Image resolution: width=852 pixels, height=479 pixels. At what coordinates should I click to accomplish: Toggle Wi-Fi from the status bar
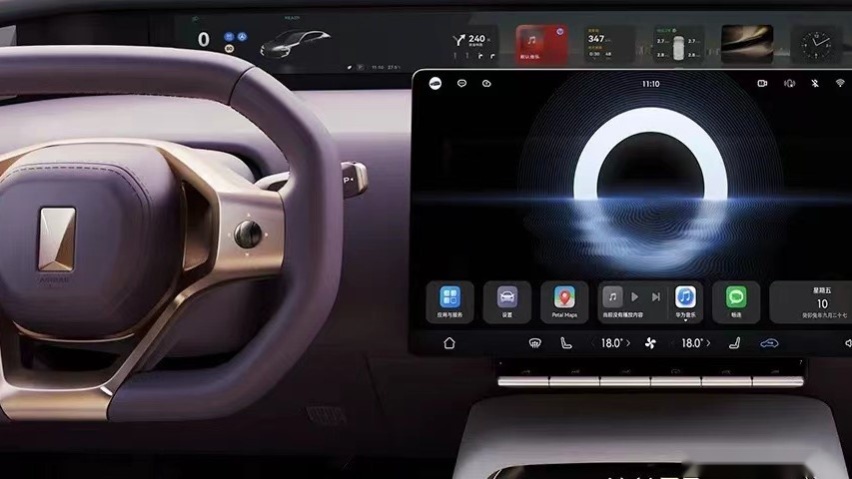pyautogui.click(x=840, y=83)
